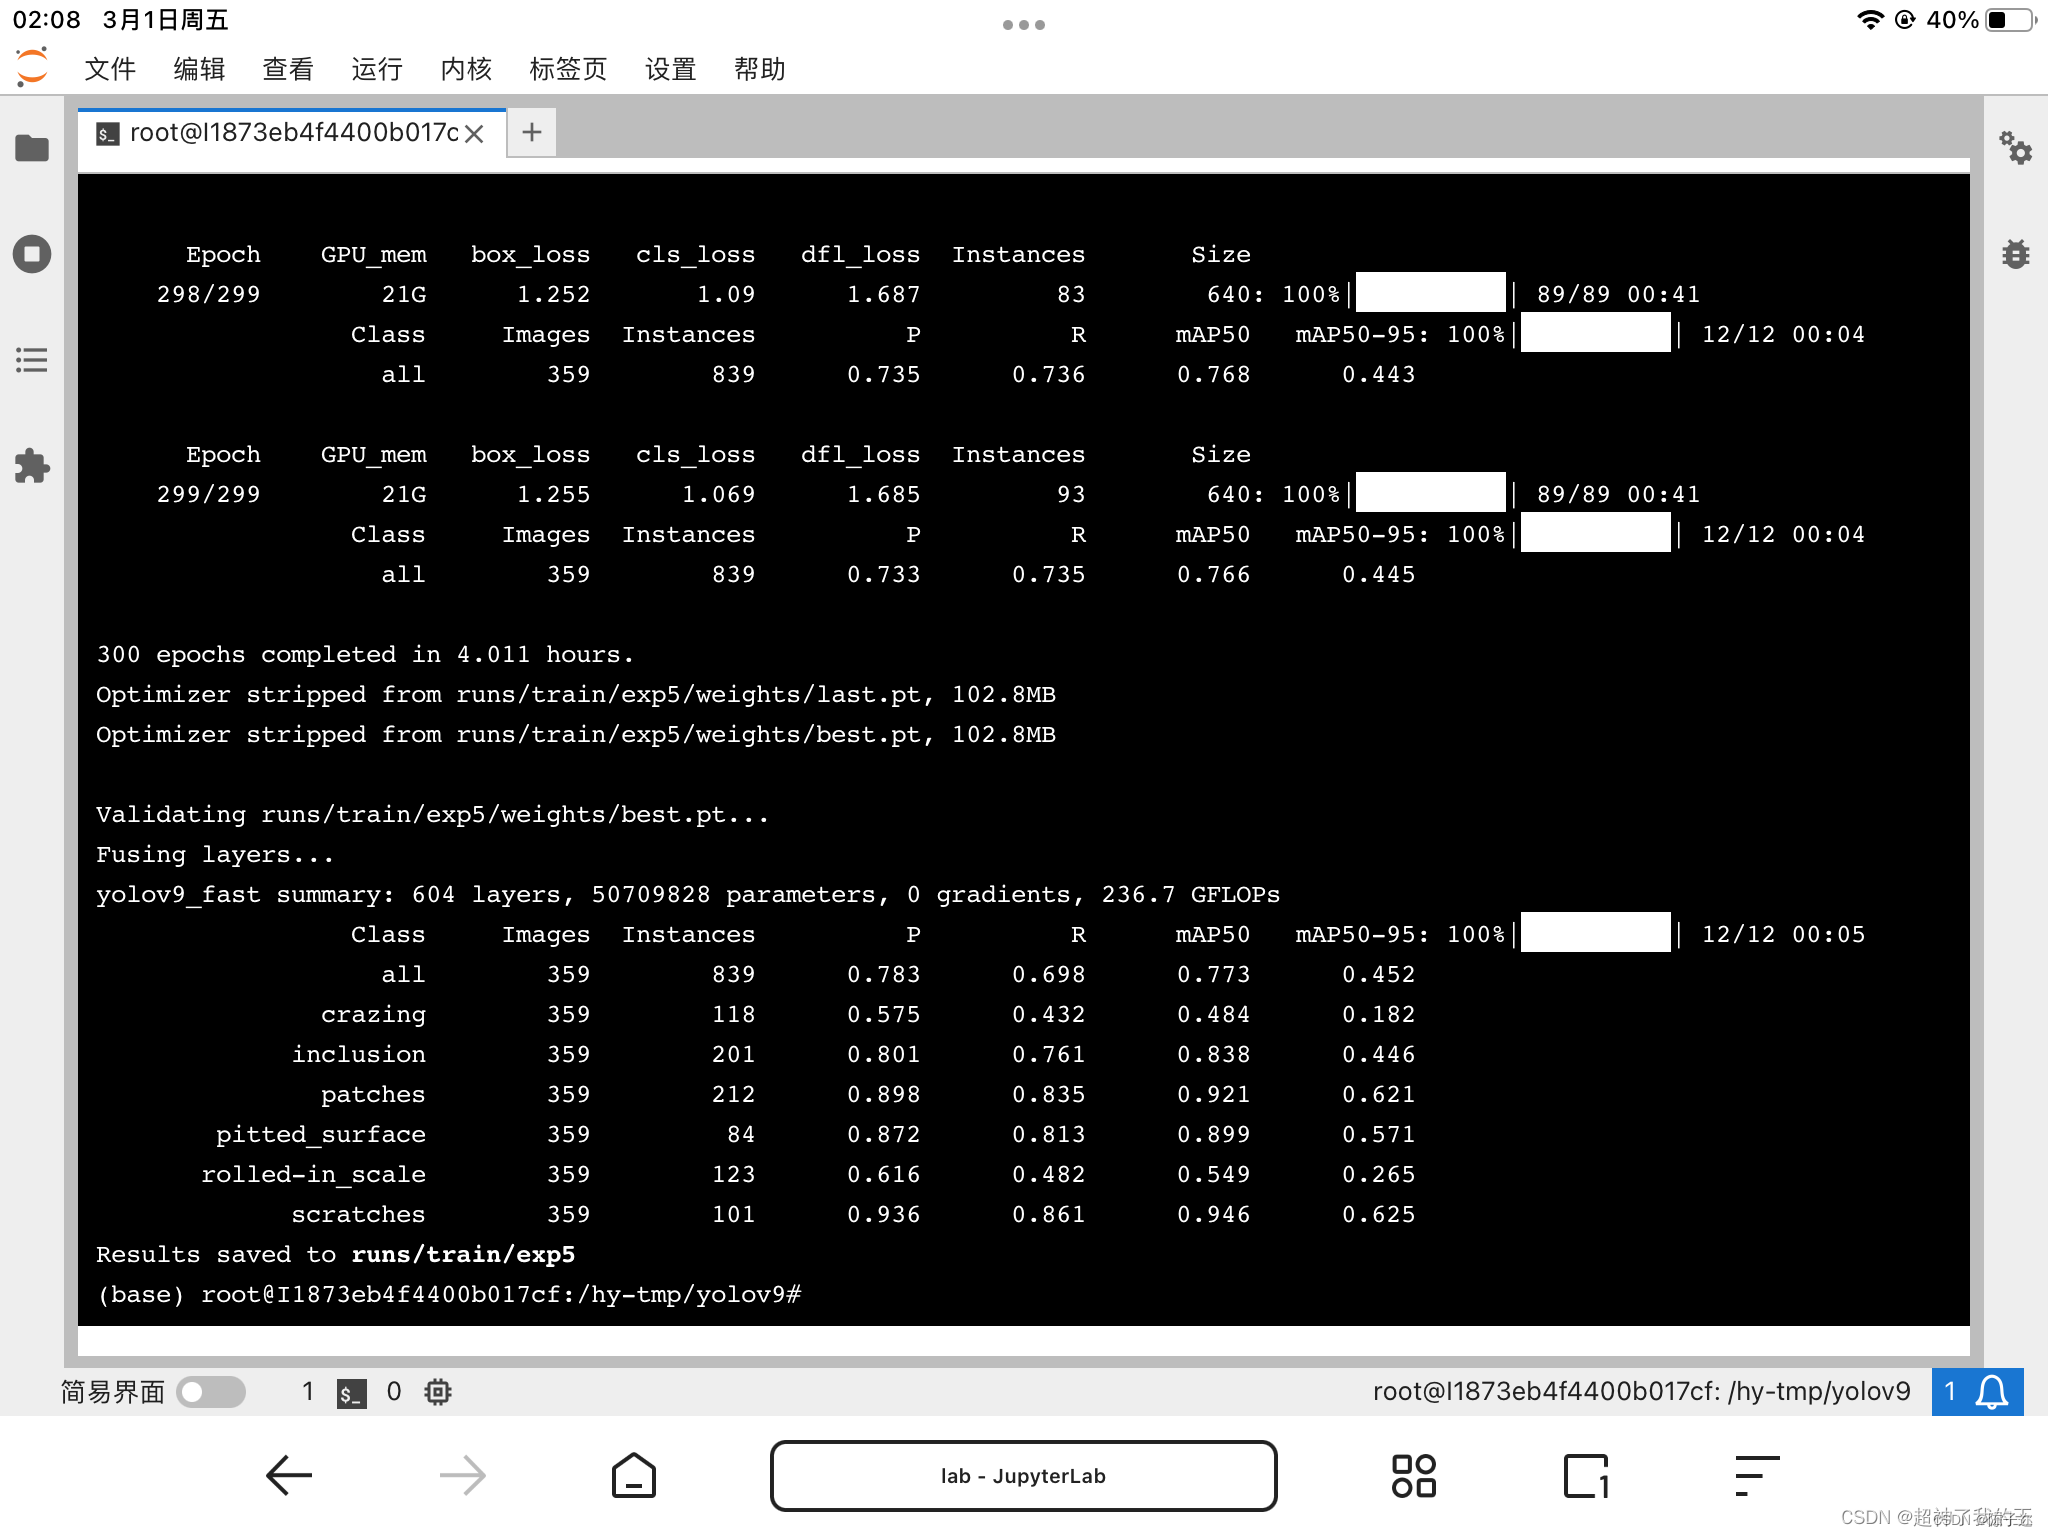Tap the browser home button
The image size is (2048, 1536).
(x=634, y=1475)
